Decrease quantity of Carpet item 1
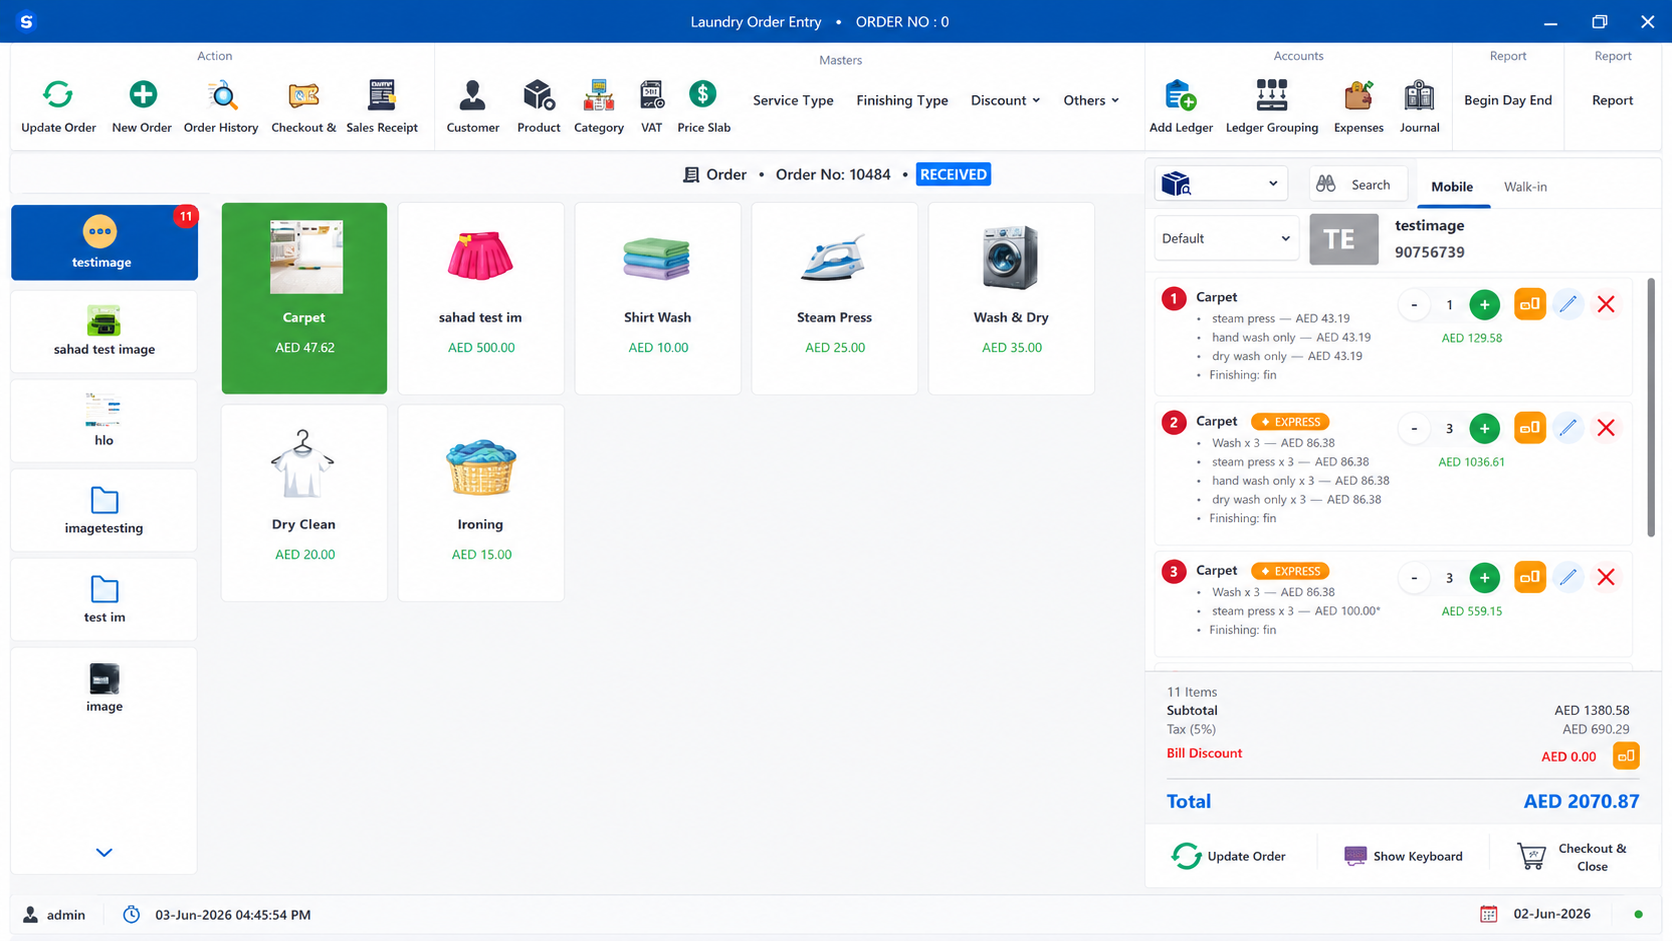Viewport: 1672px width, 941px height. (x=1414, y=305)
